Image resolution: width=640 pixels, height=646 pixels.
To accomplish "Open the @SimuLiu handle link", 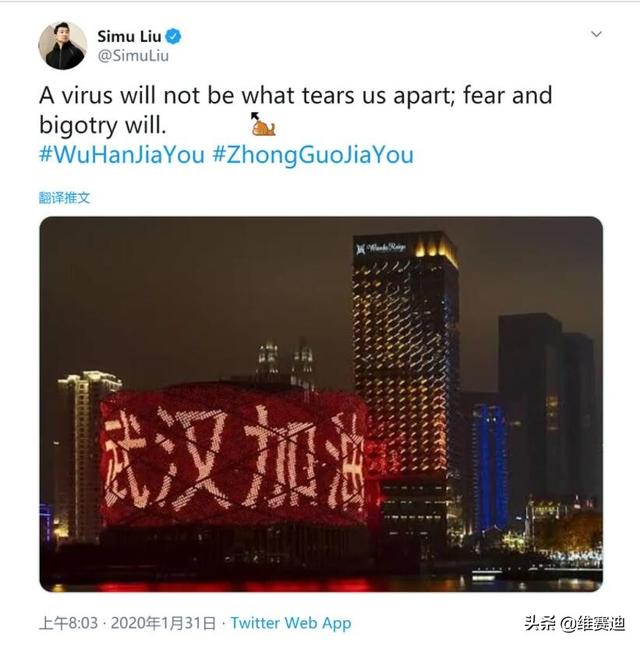I will pyautogui.click(x=133, y=56).
